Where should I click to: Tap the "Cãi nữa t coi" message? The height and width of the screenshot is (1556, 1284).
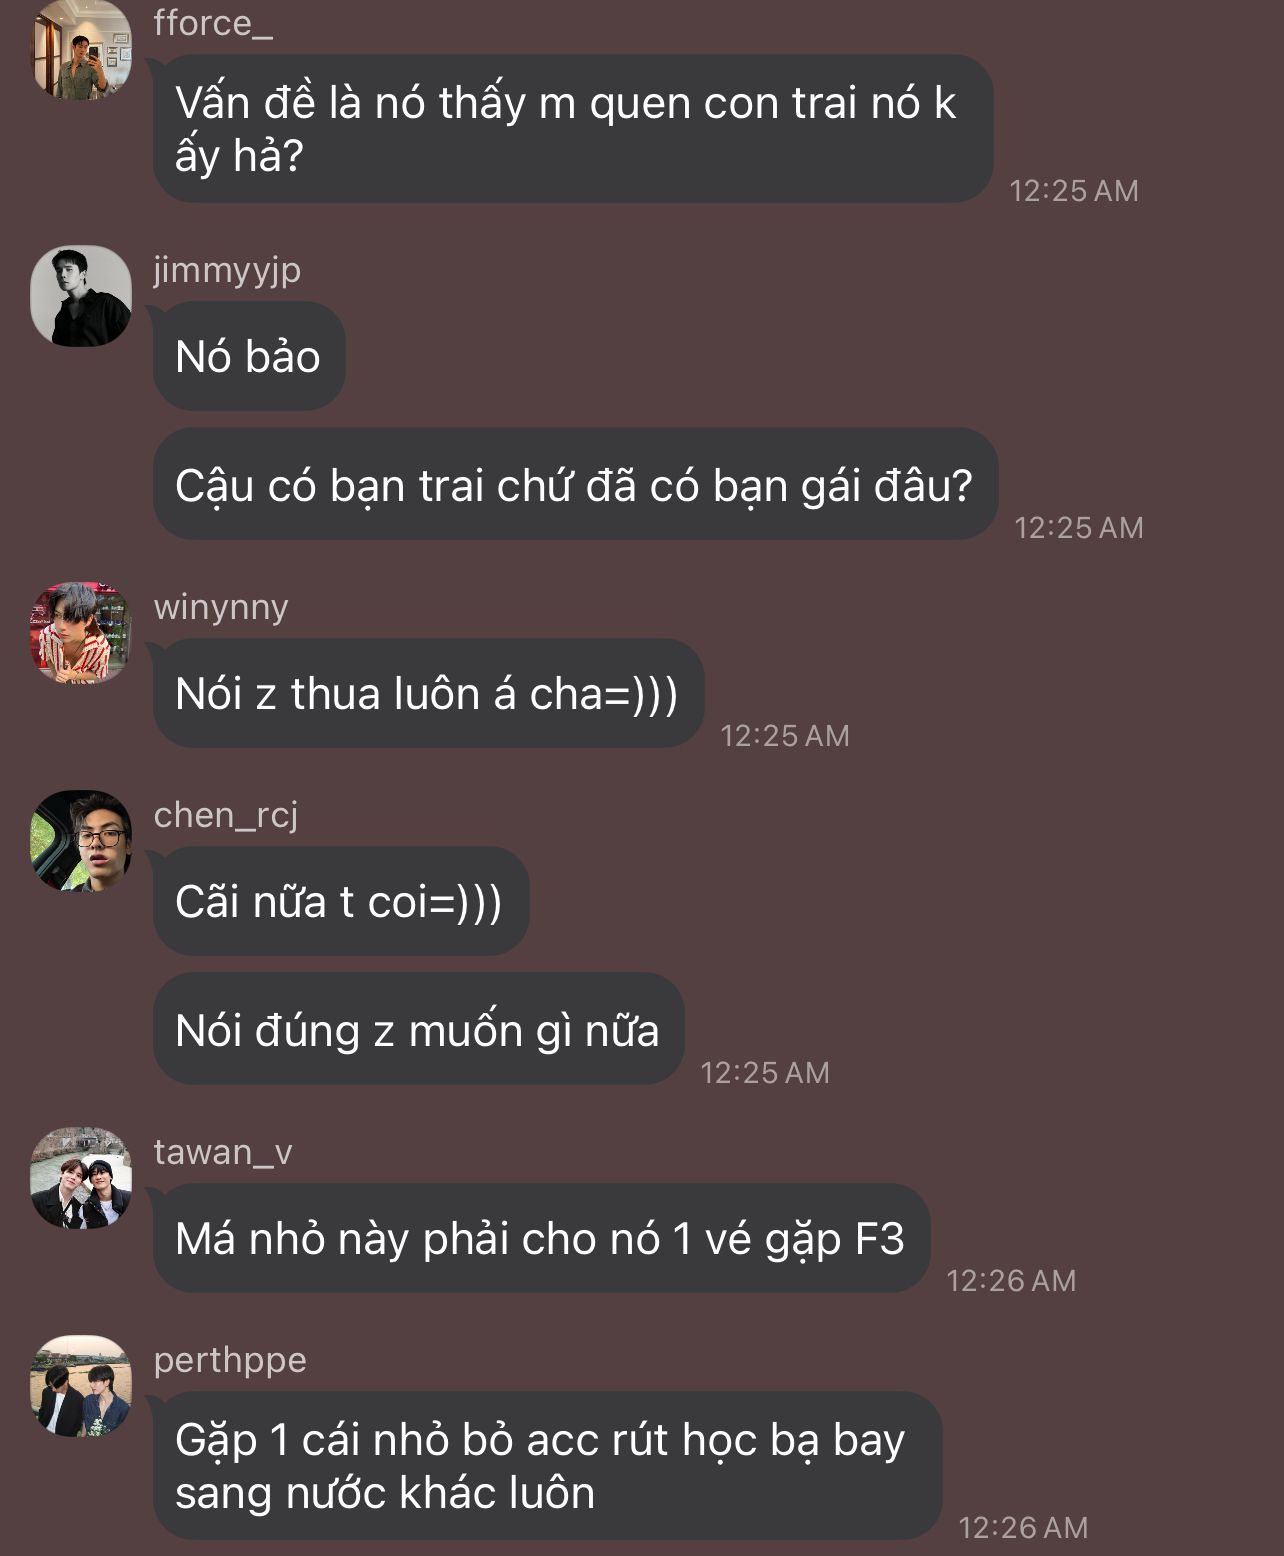[339, 902]
